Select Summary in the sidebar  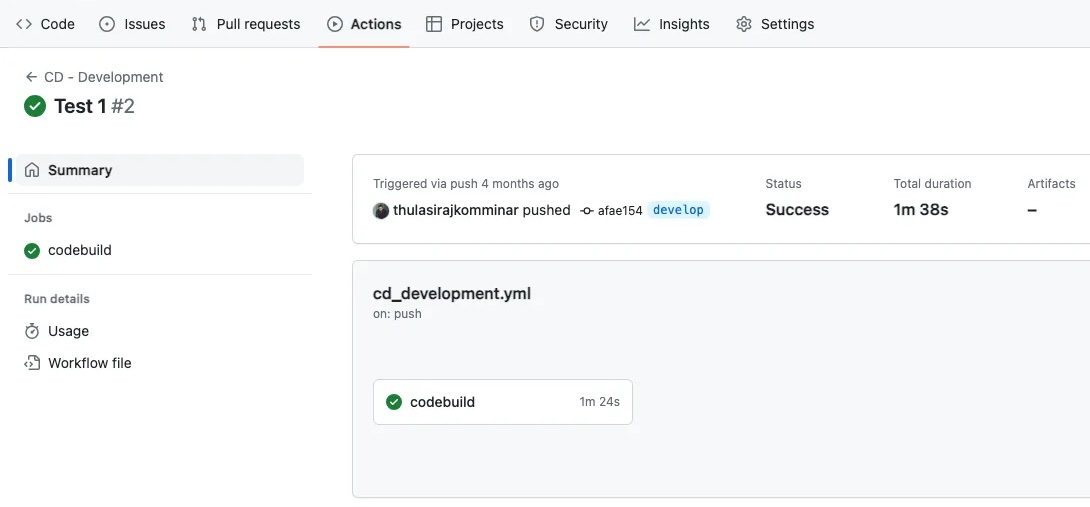(x=160, y=170)
